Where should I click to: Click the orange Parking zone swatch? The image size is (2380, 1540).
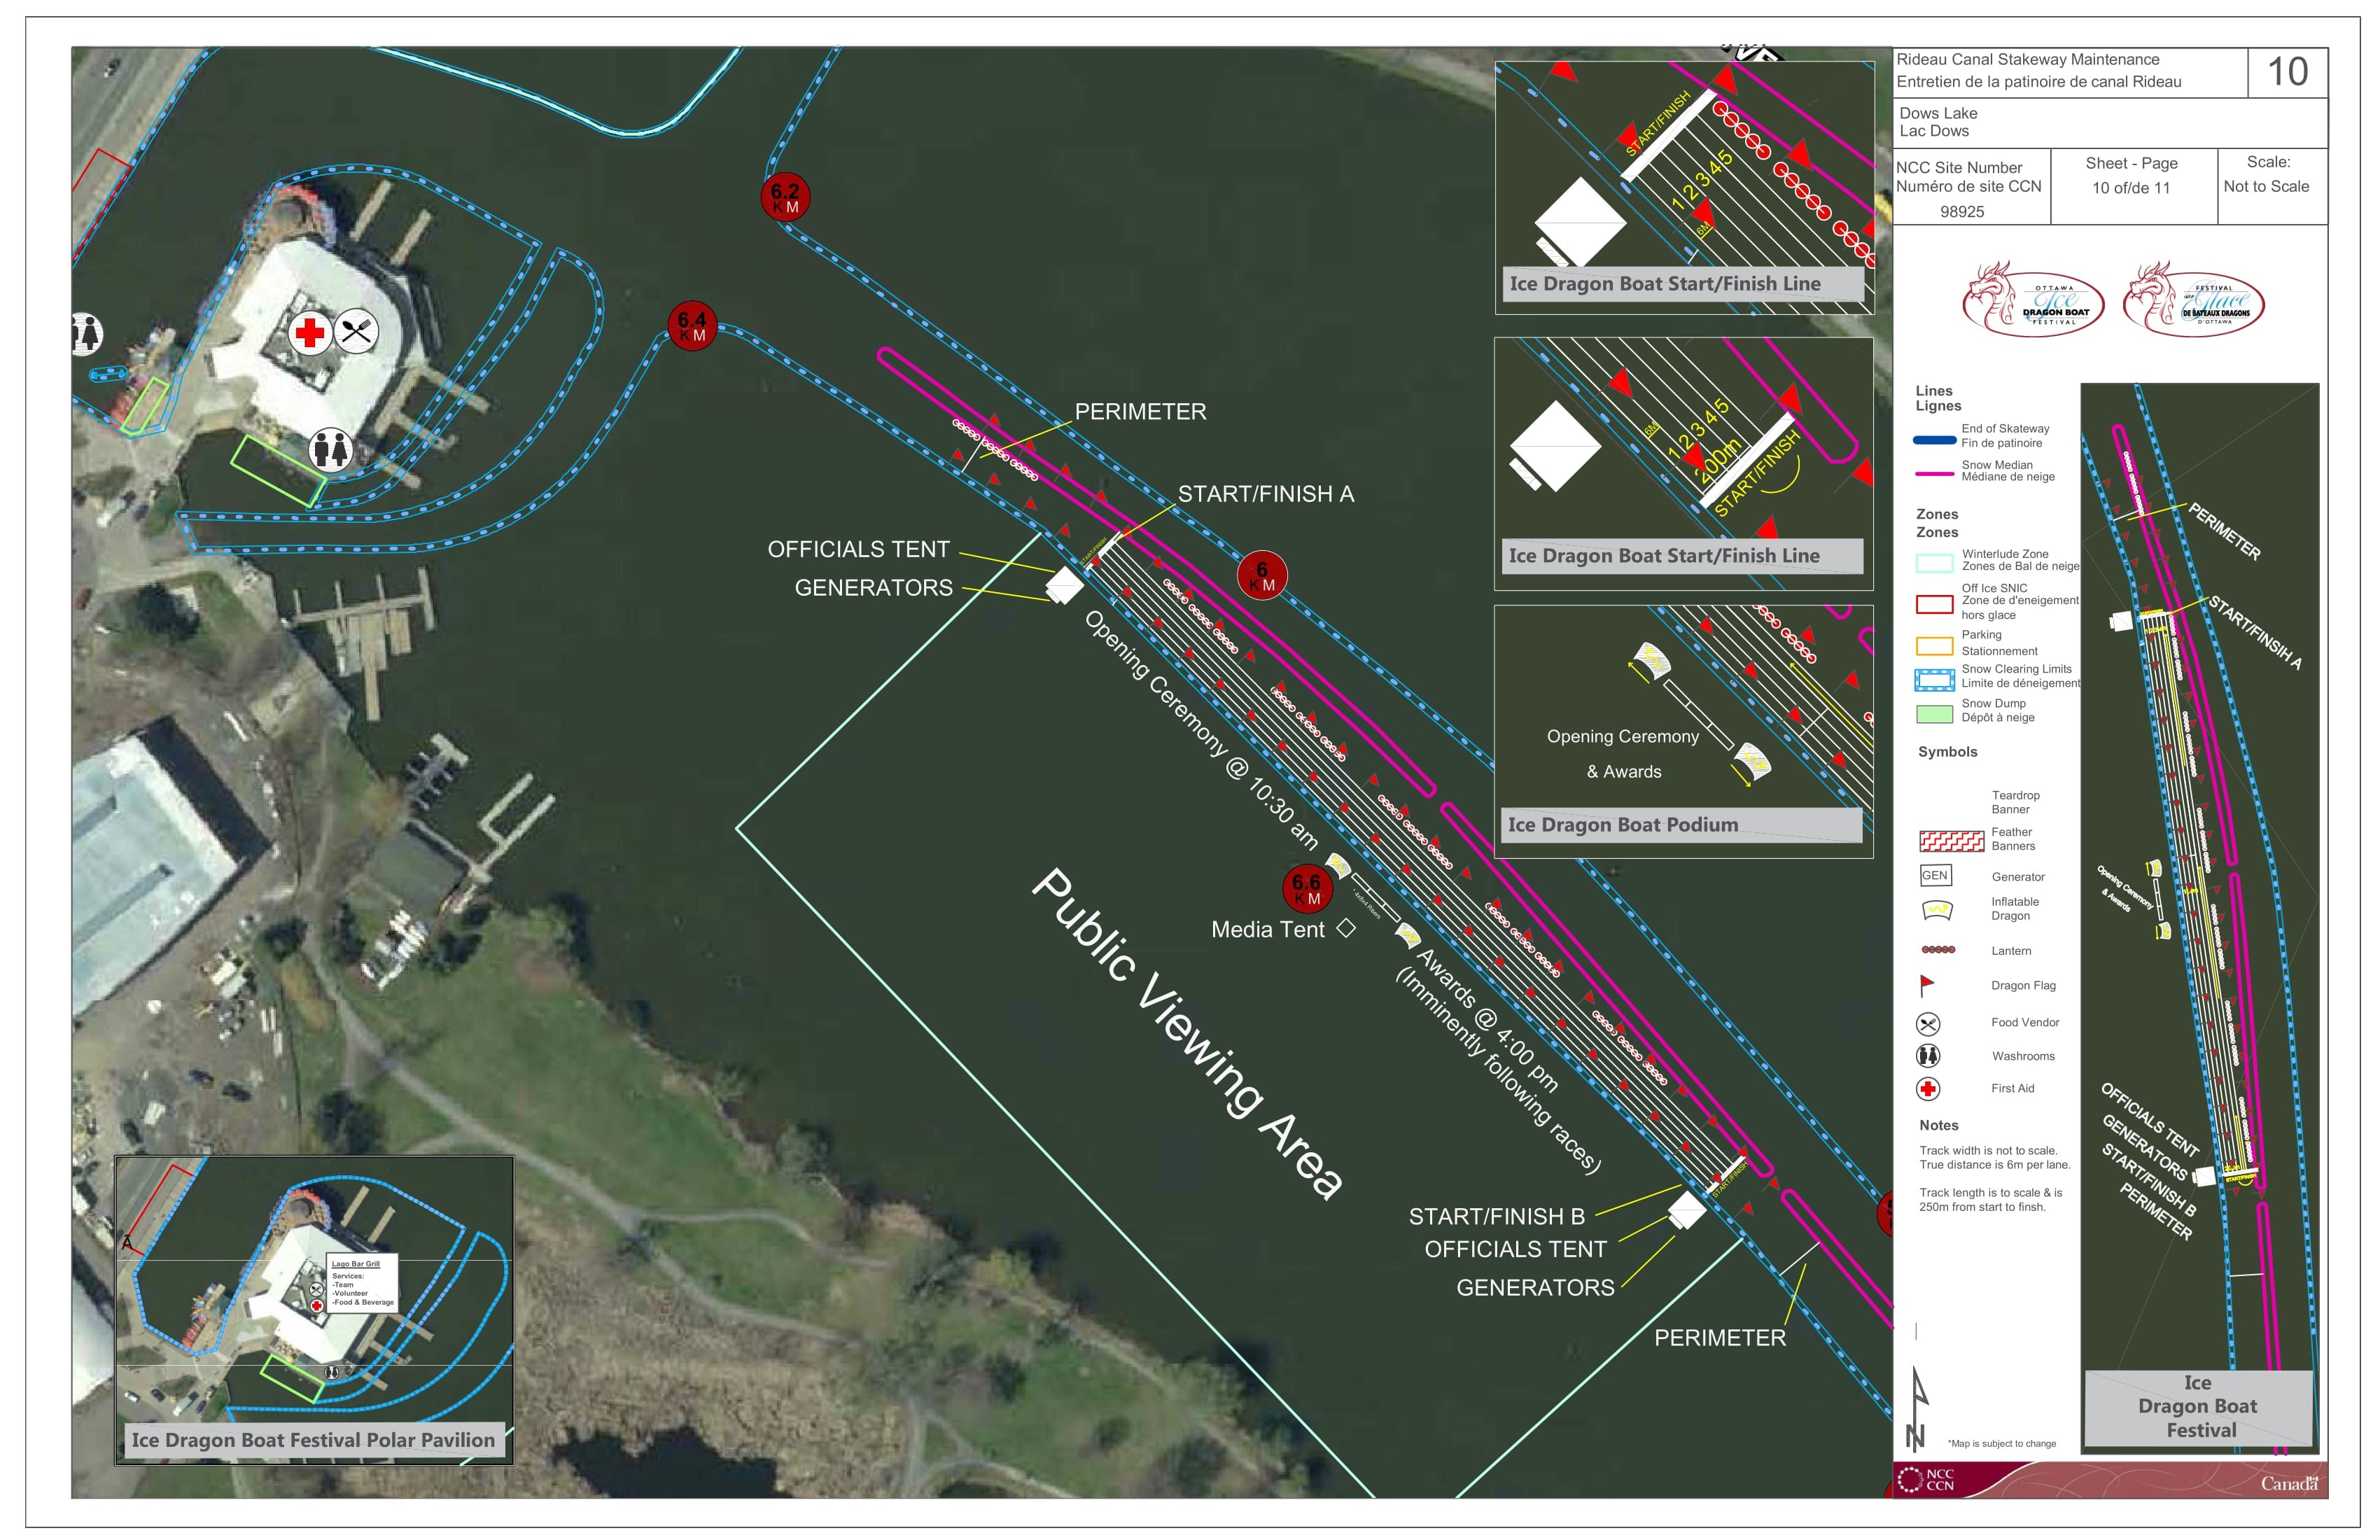[1934, 646]
